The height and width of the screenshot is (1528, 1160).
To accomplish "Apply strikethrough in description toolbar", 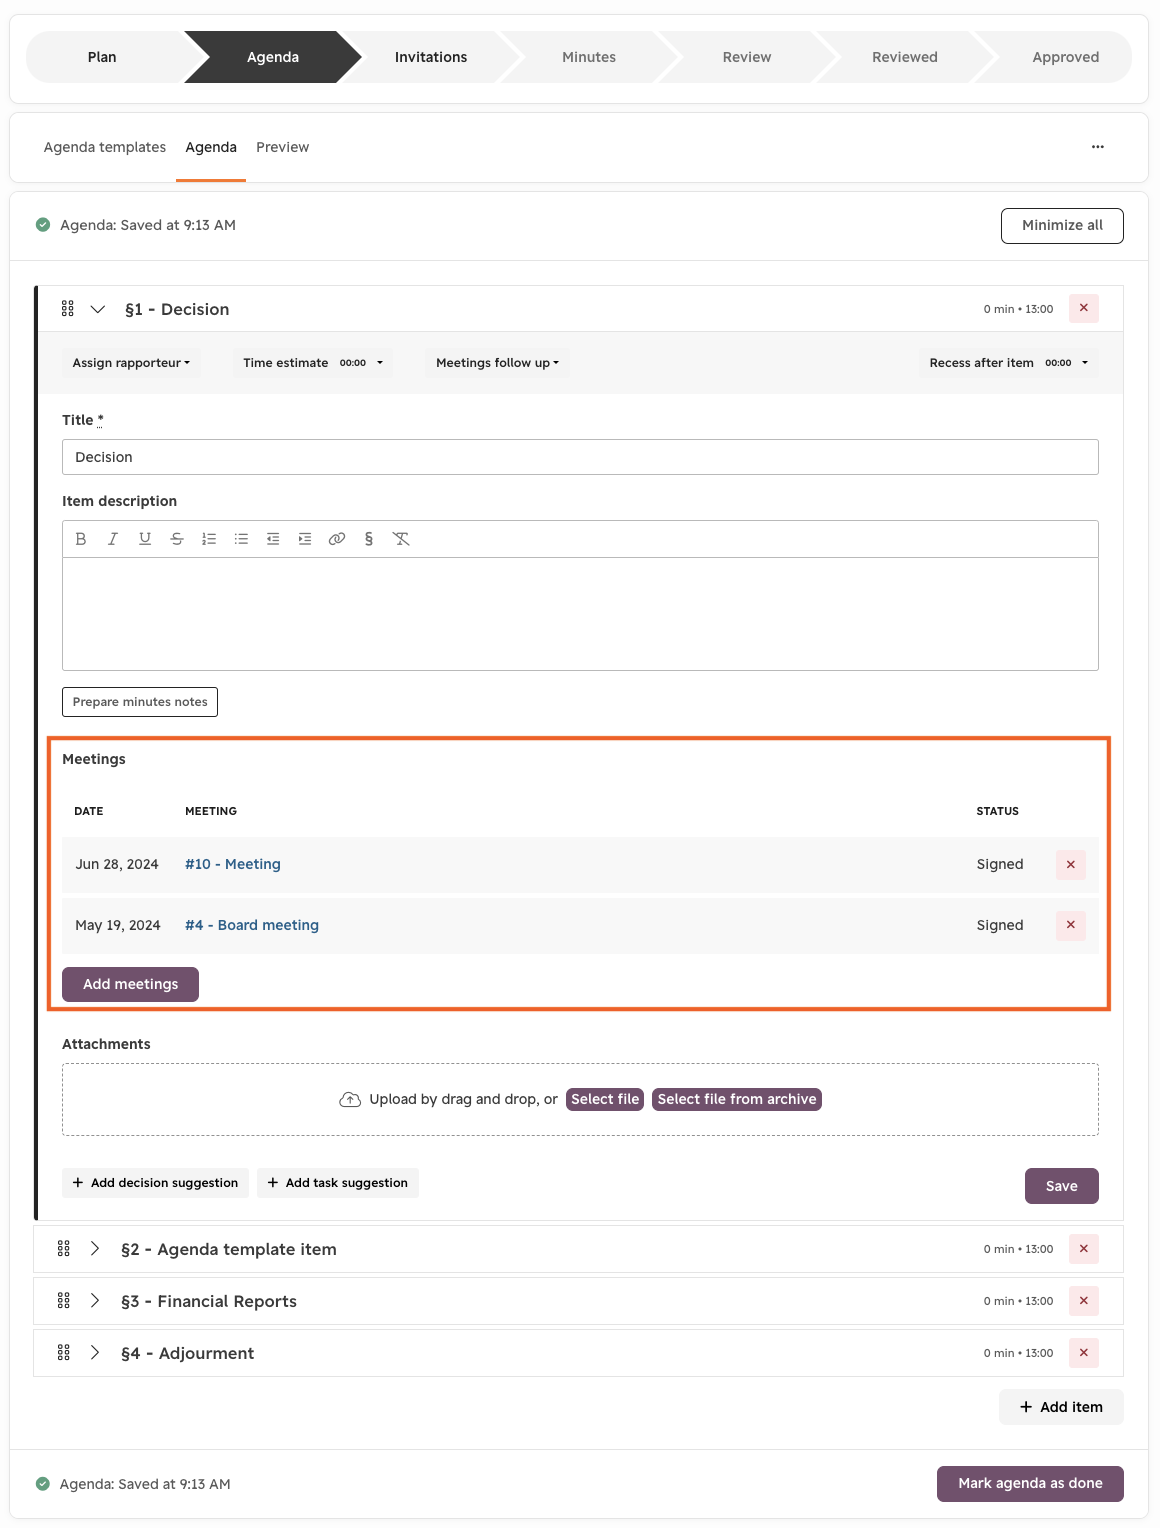I will (177, 539).
